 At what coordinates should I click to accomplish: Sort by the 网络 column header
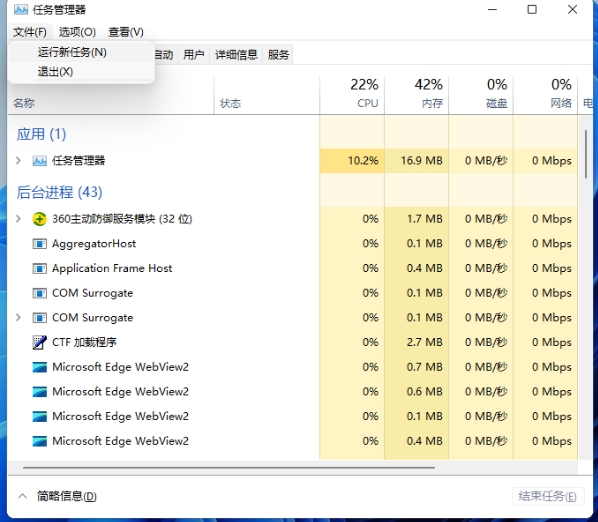pos(545,94)
